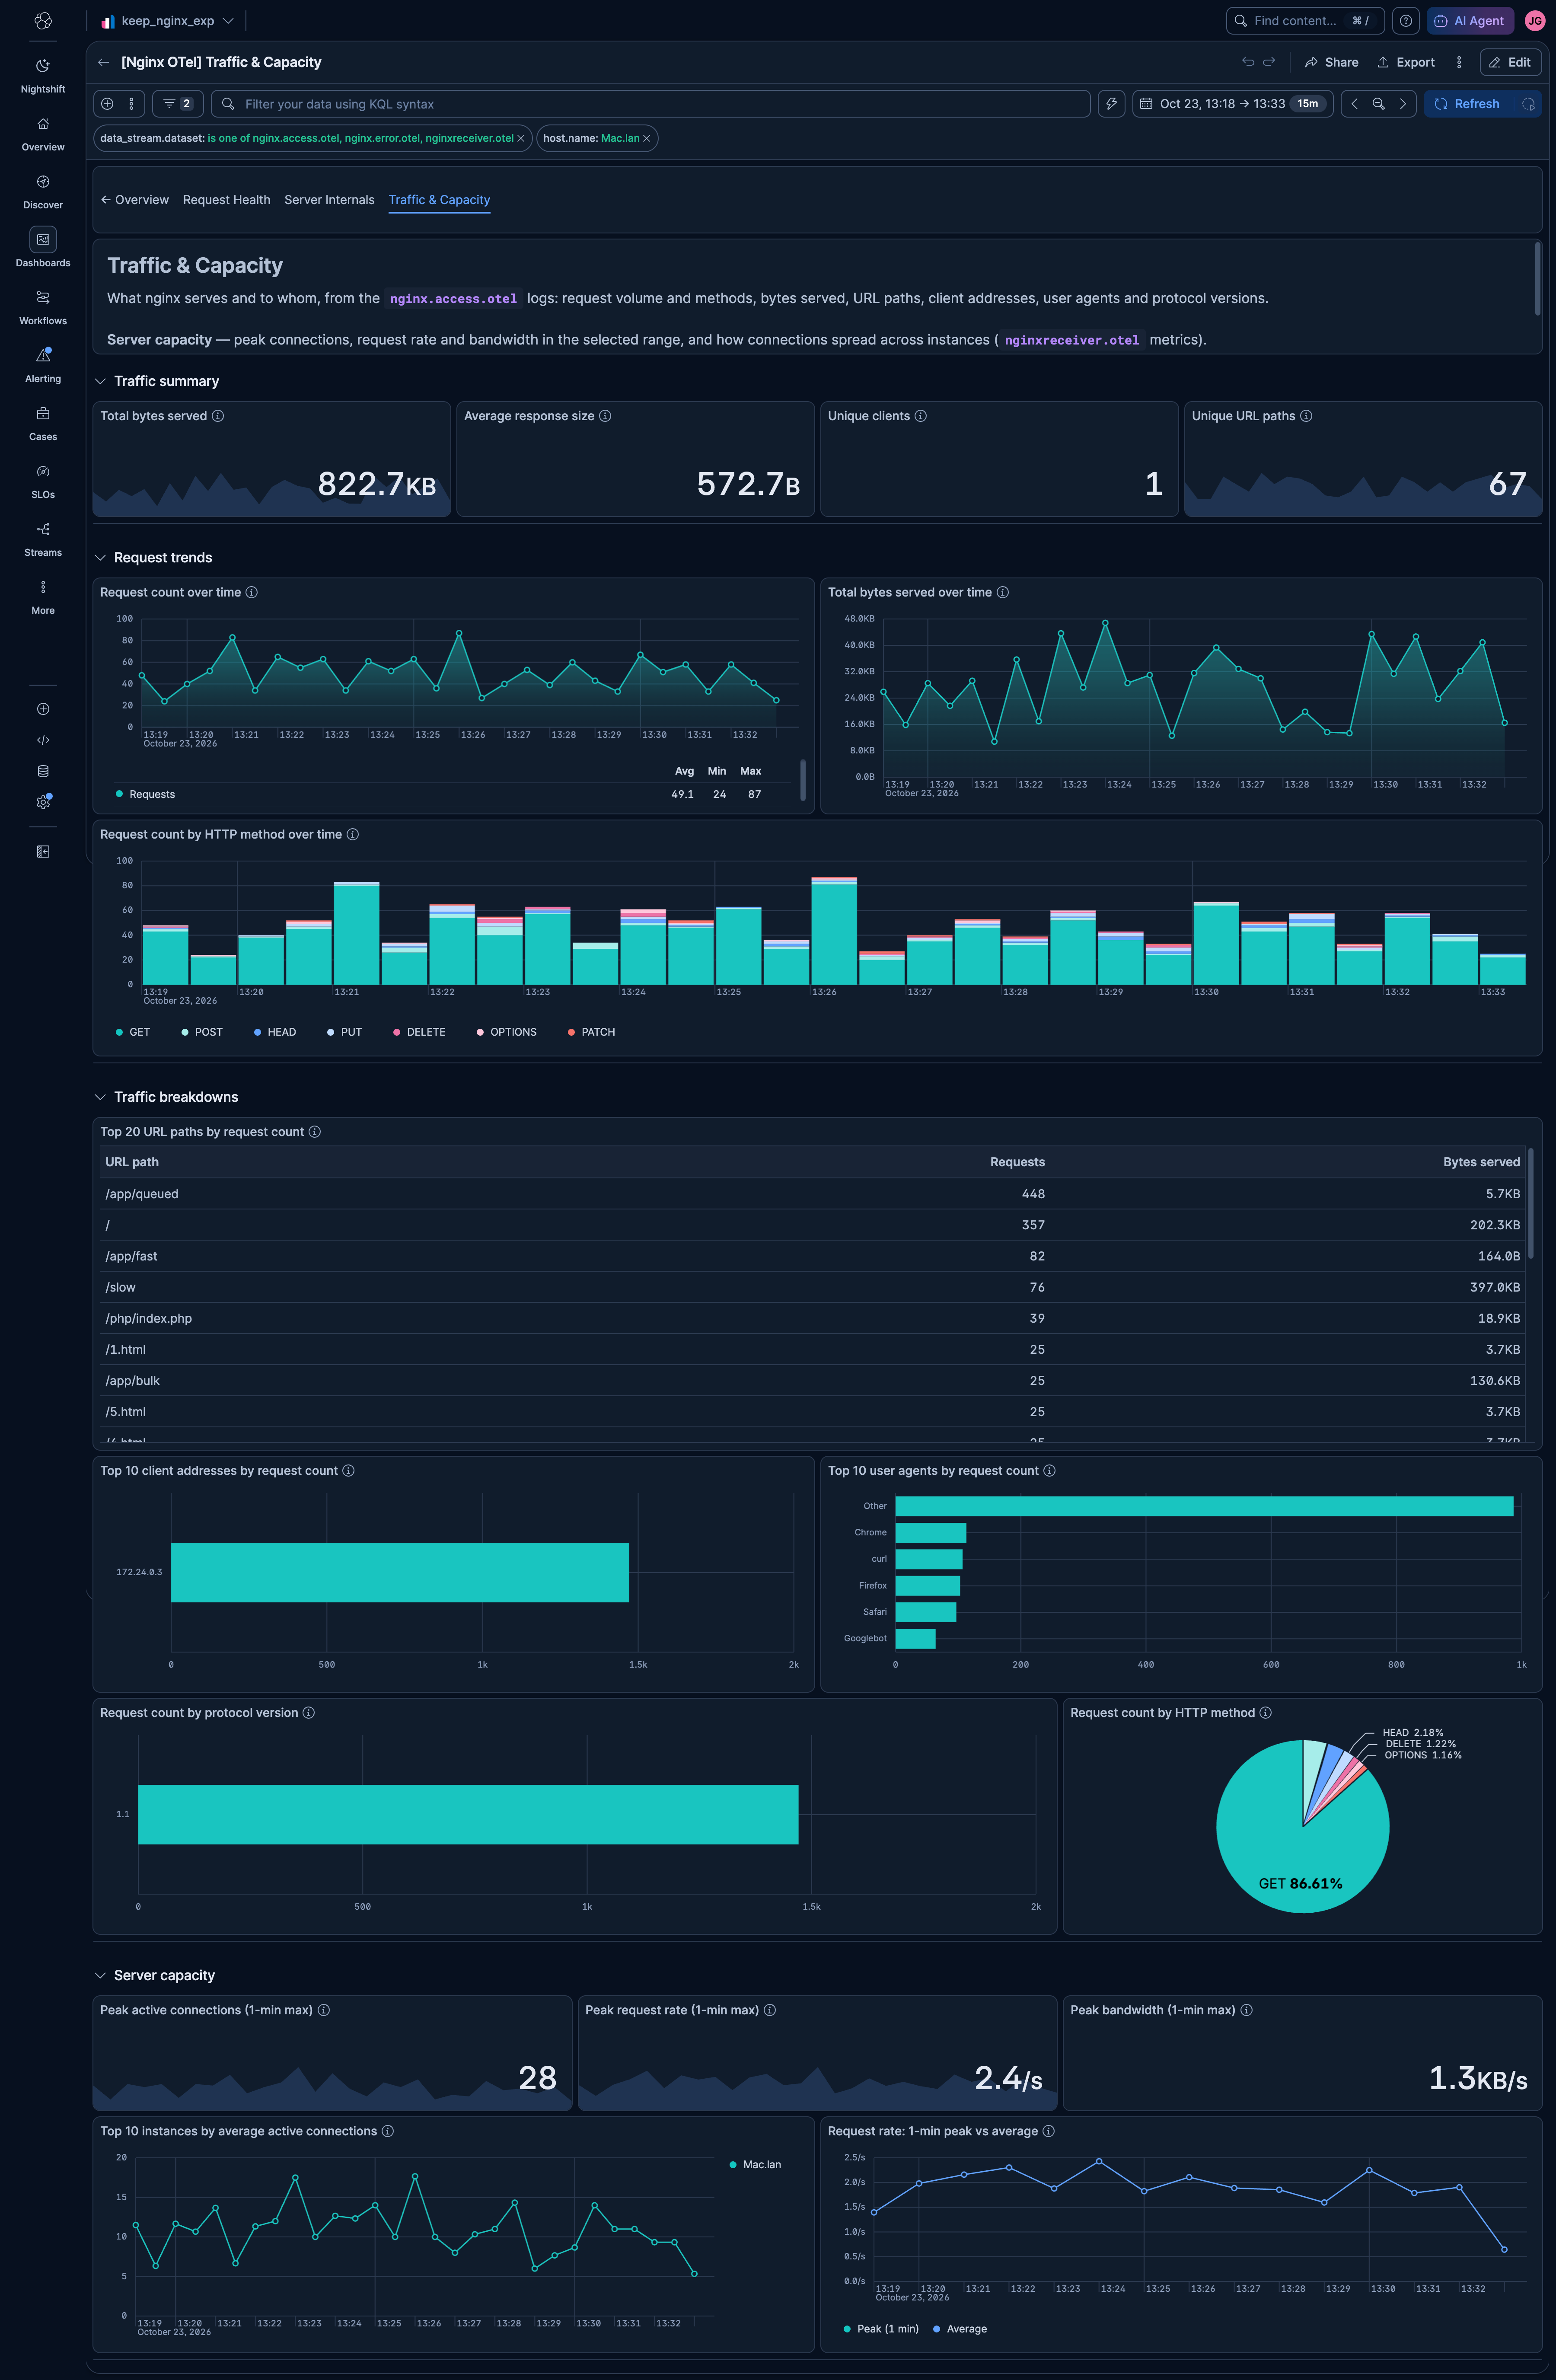Toggle the GET legend series
The height and width of the screenshot is (2380, 1556).
click(133, 1032)
